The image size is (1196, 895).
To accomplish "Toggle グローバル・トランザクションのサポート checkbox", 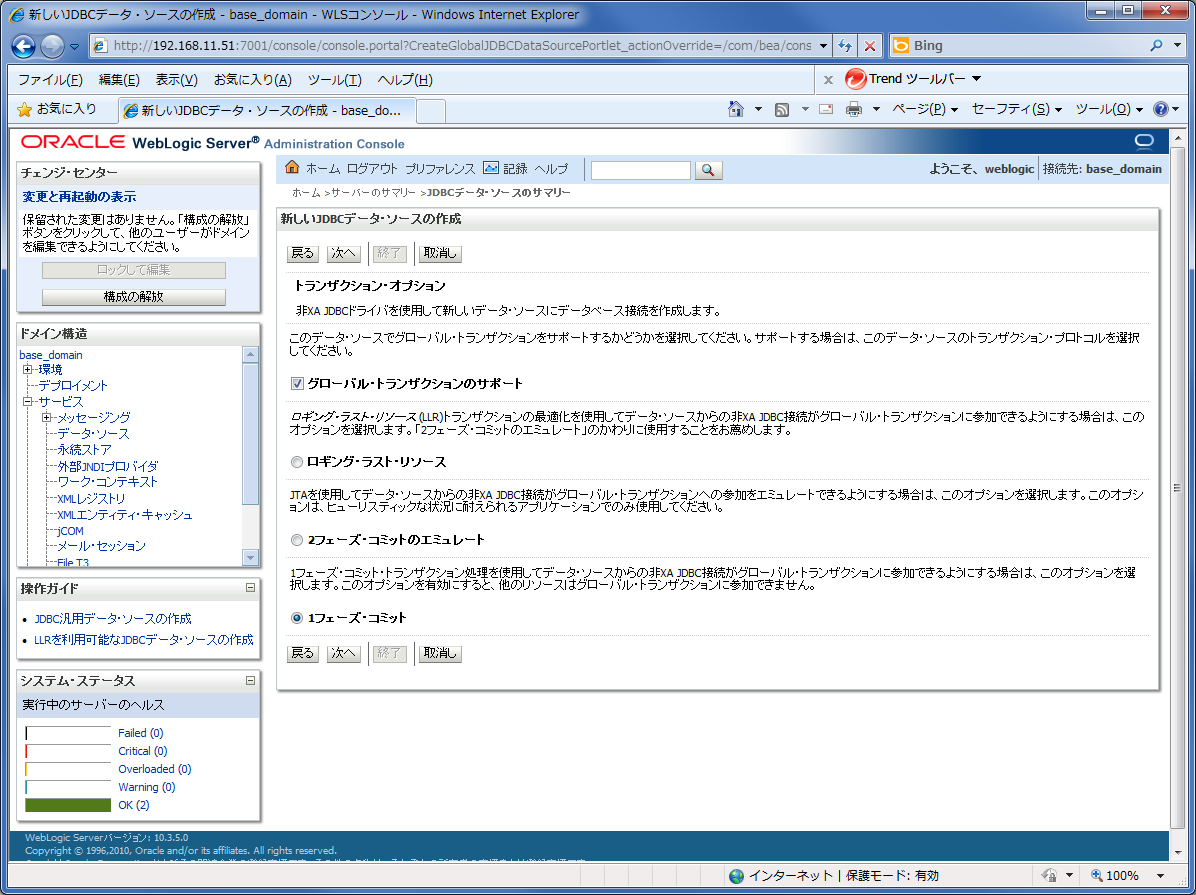I will [x=297, y=384].
